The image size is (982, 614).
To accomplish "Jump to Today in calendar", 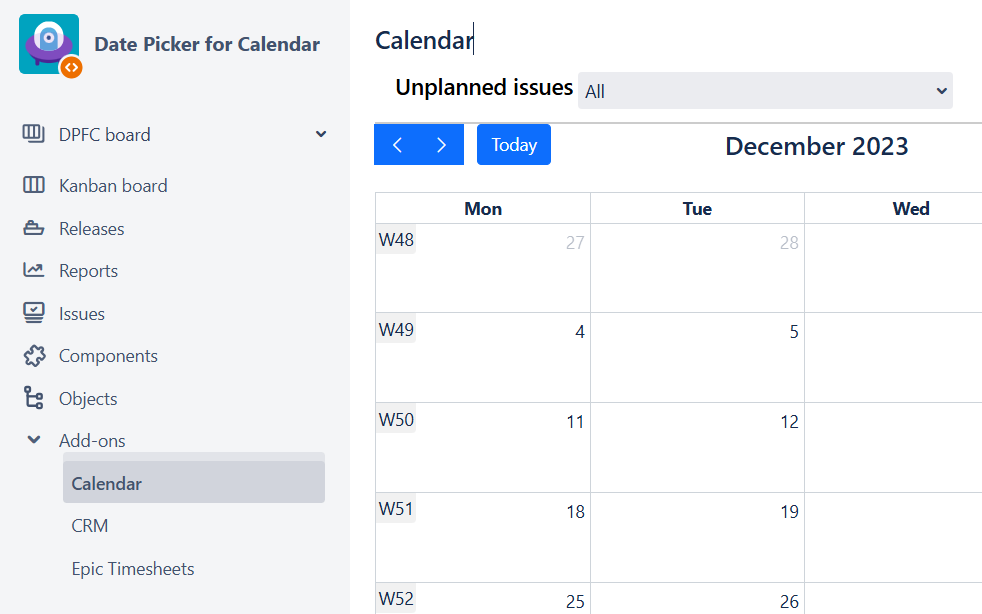I will click(x=514, y=145).
